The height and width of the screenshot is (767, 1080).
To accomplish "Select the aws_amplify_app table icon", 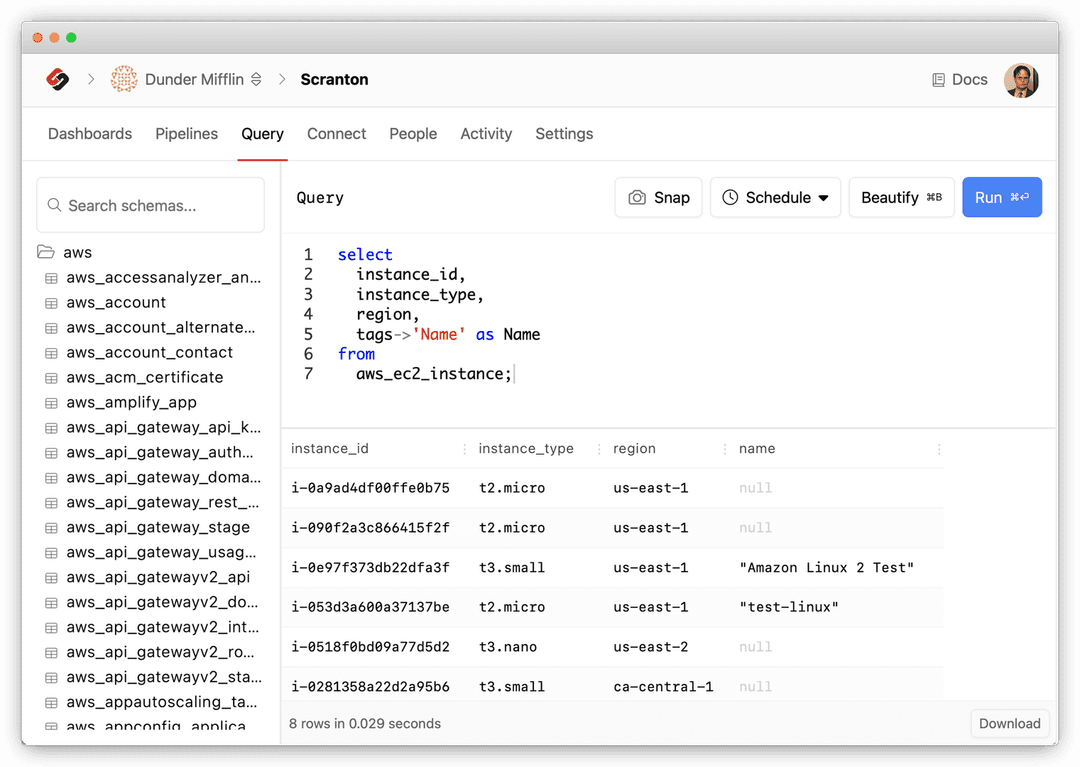I will point(51,402).
